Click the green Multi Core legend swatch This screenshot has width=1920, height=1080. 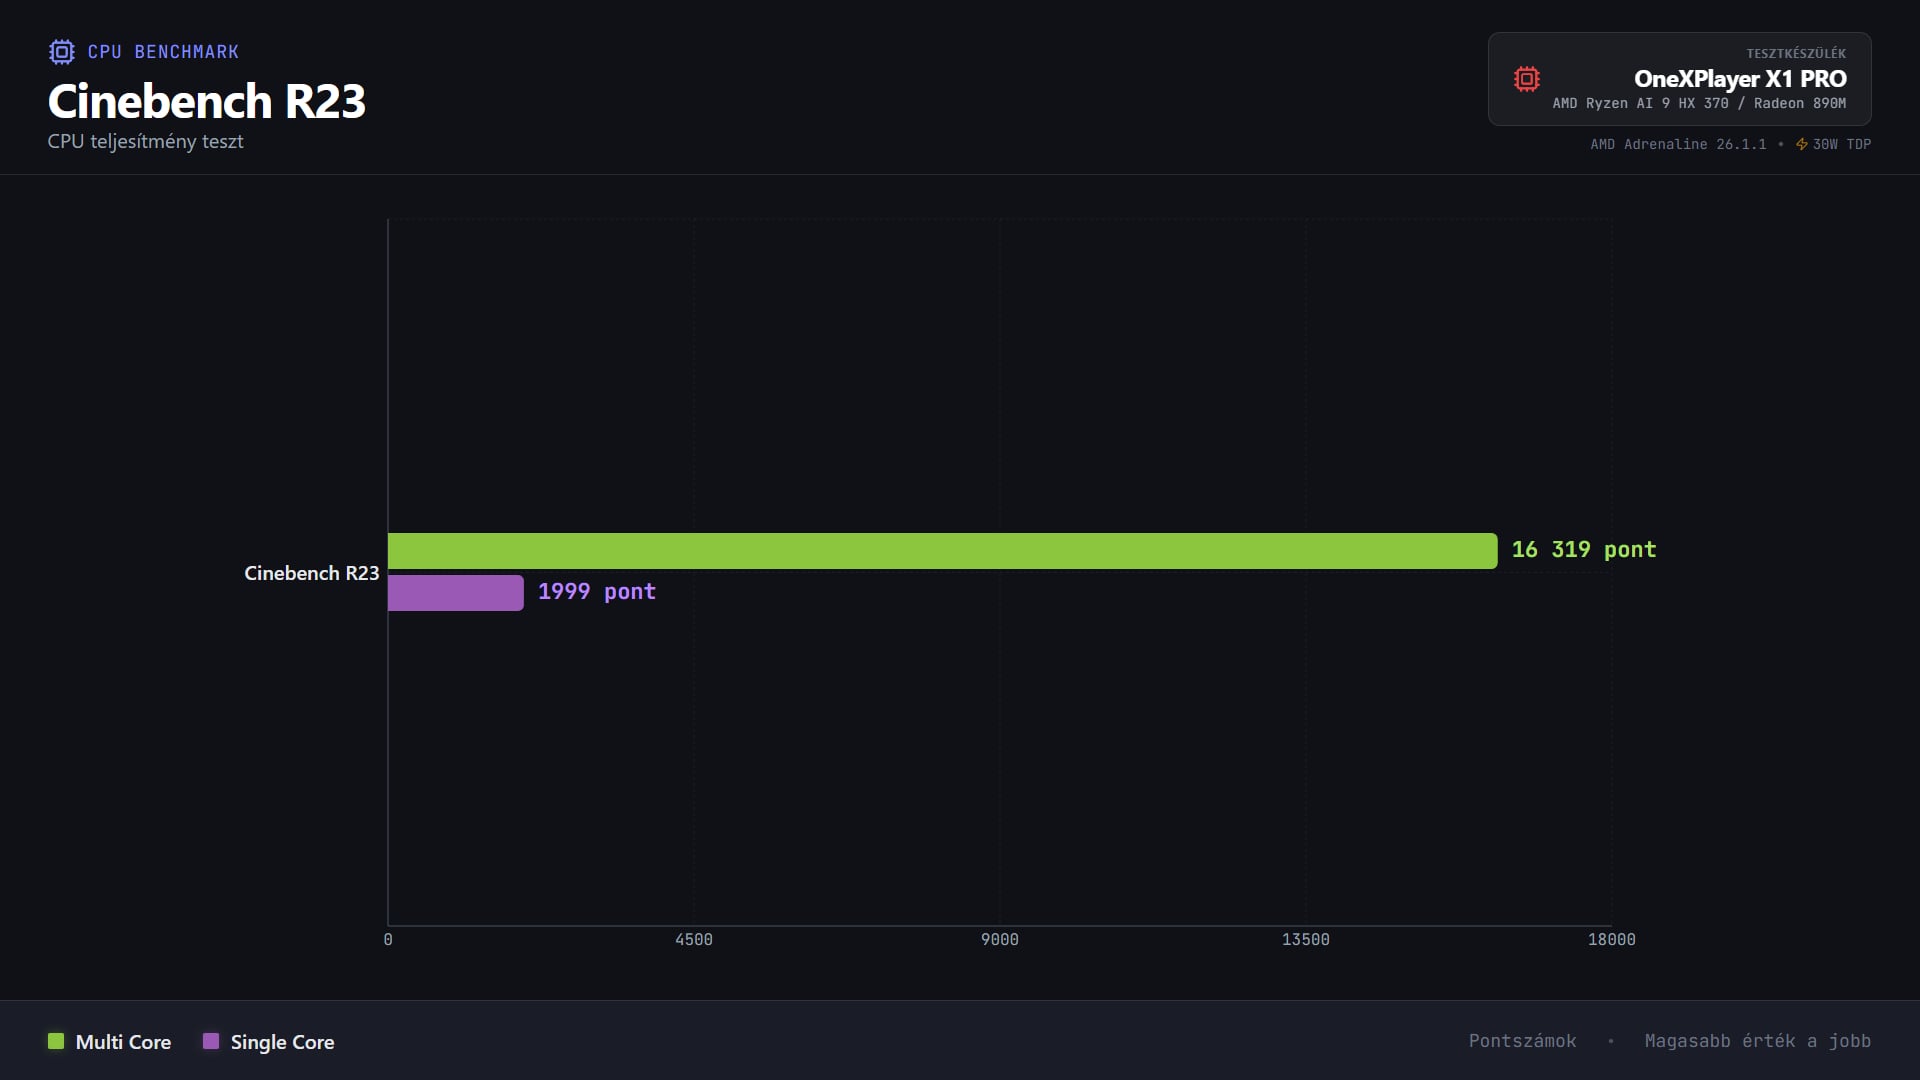[x=56, y=1041]
